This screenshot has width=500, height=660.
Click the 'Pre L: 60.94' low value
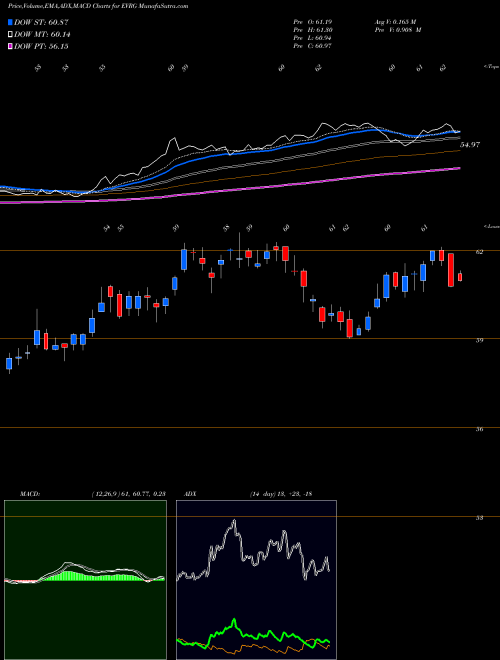tap(313, 38)
